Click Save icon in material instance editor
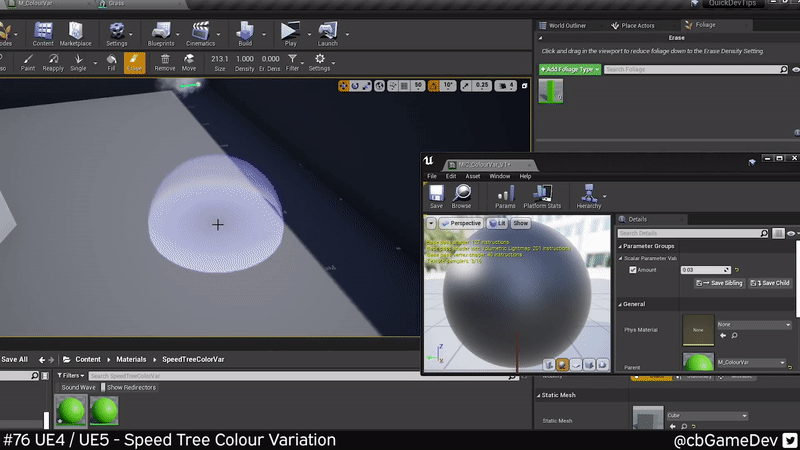Image resolution: width=800 pixels, height=450 pixels. (436, 195)
